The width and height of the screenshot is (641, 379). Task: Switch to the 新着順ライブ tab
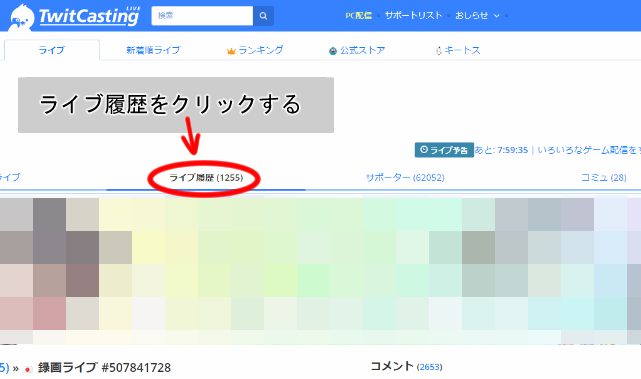[153, 50]
